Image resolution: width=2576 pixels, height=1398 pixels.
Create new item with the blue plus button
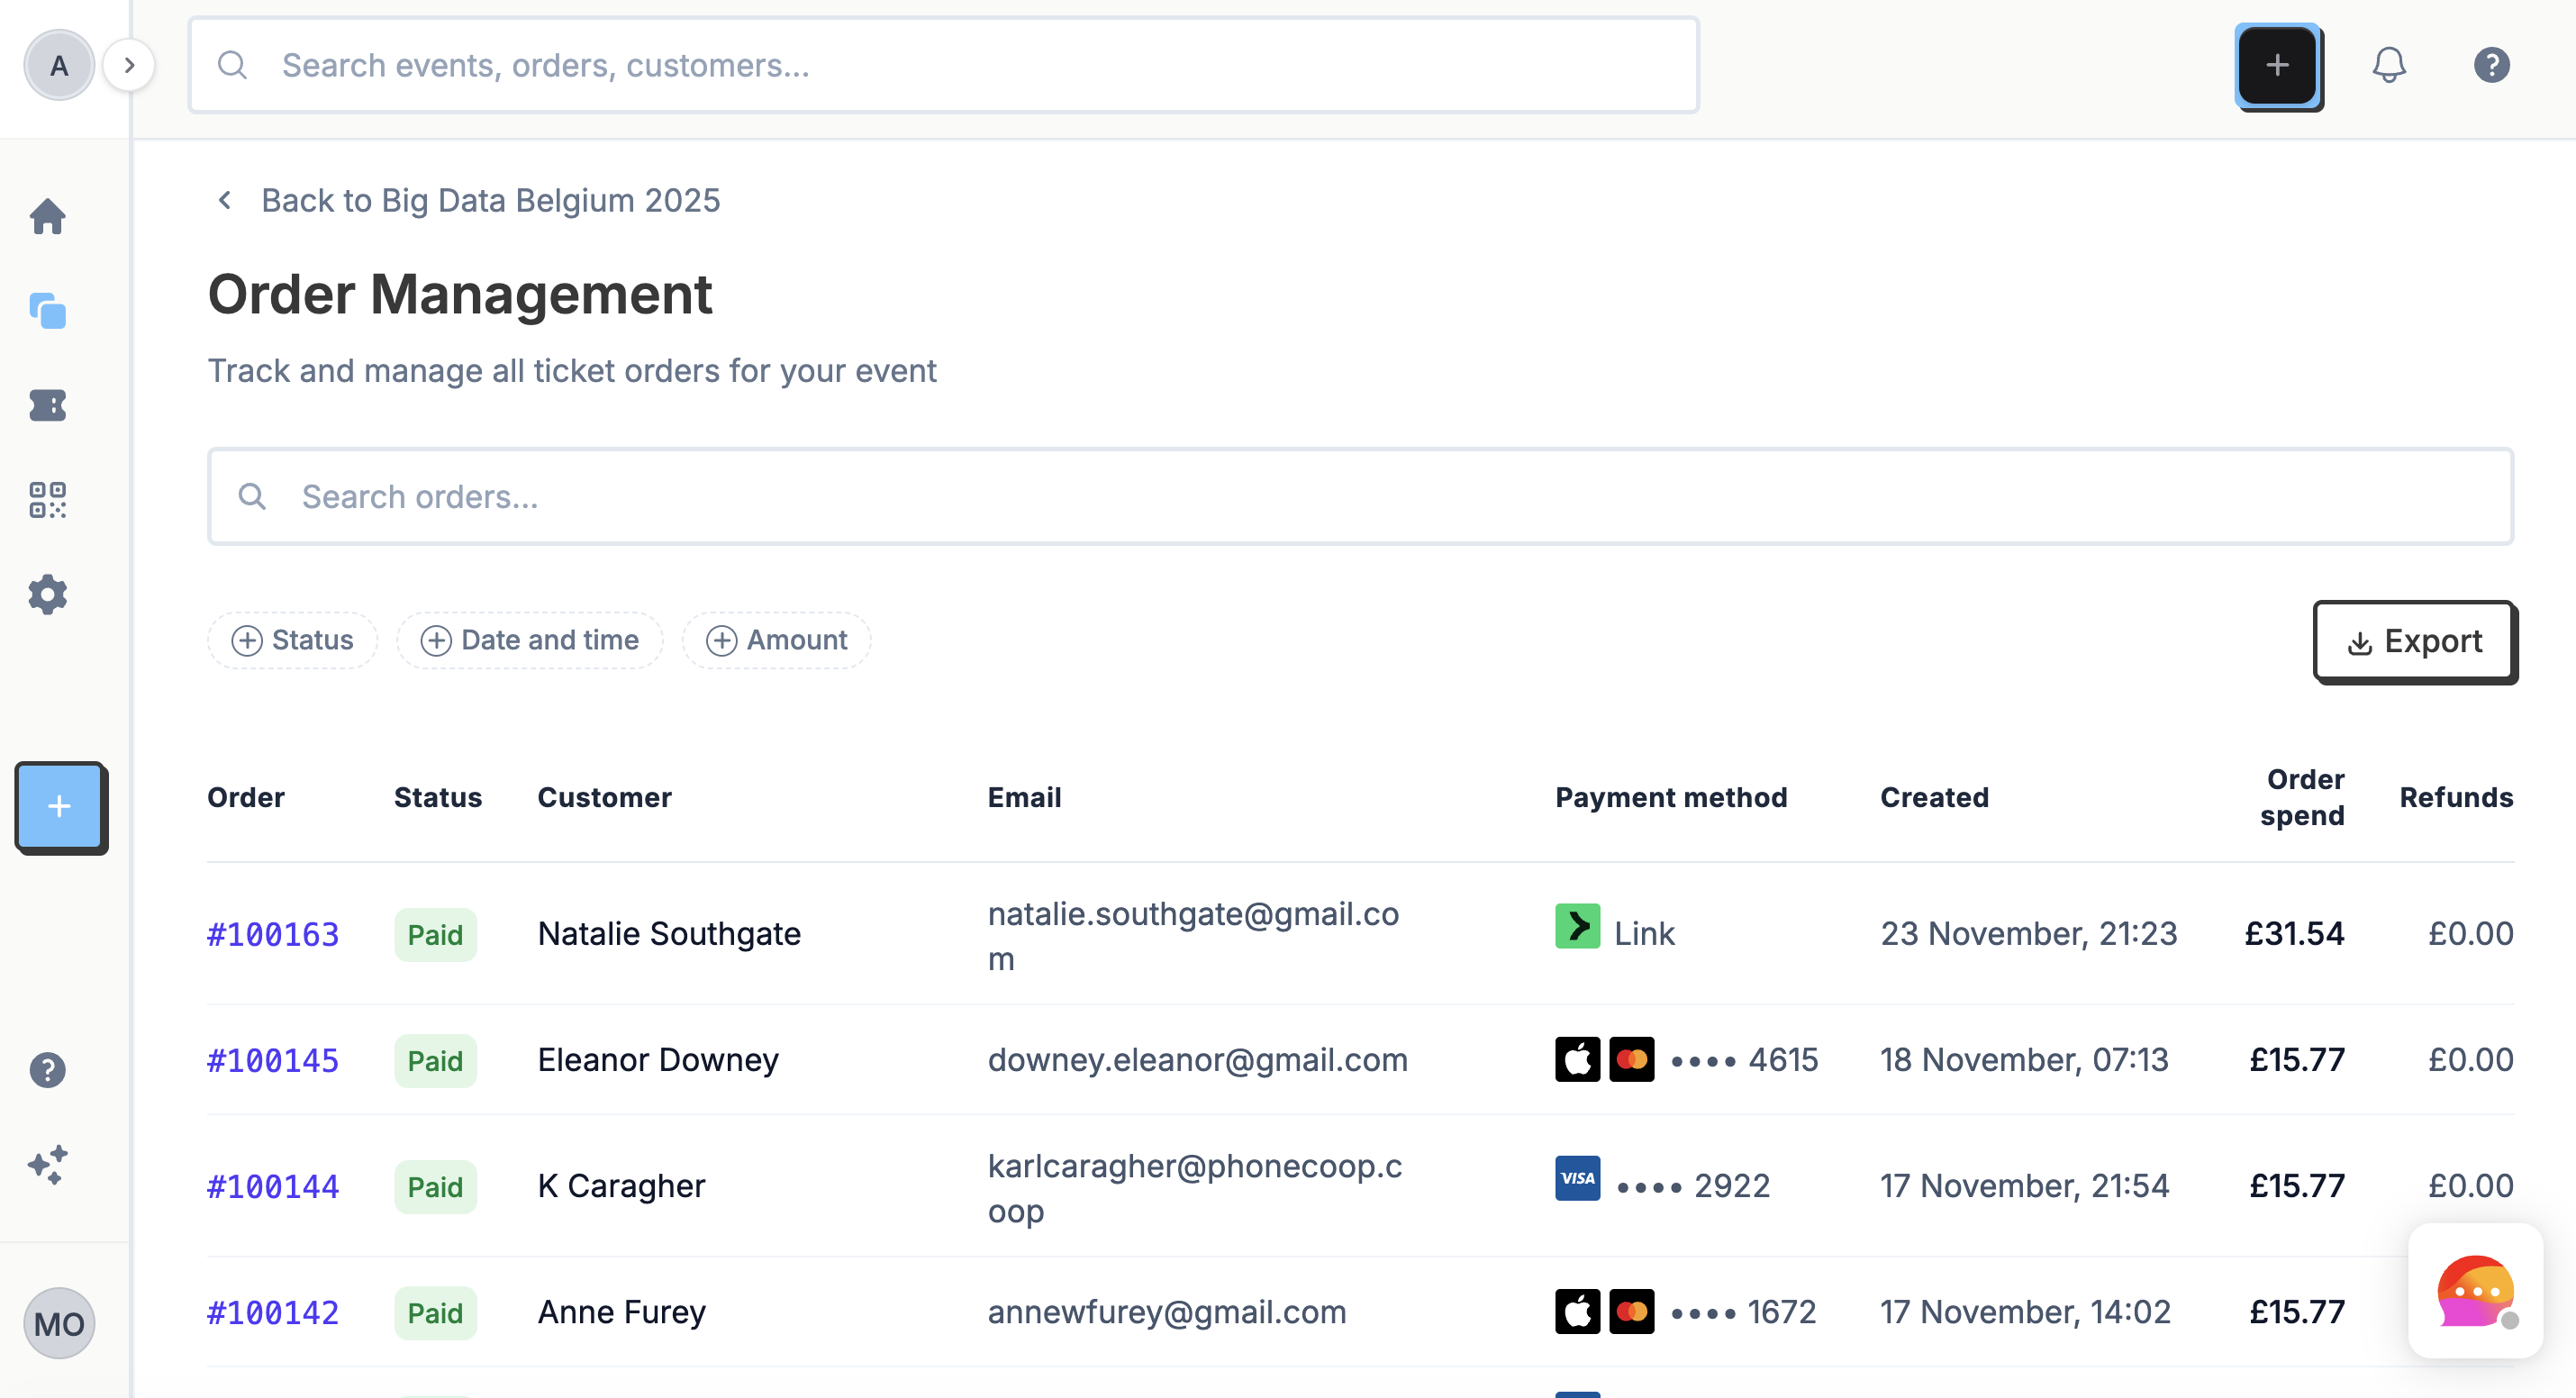(x=60, y=807)
